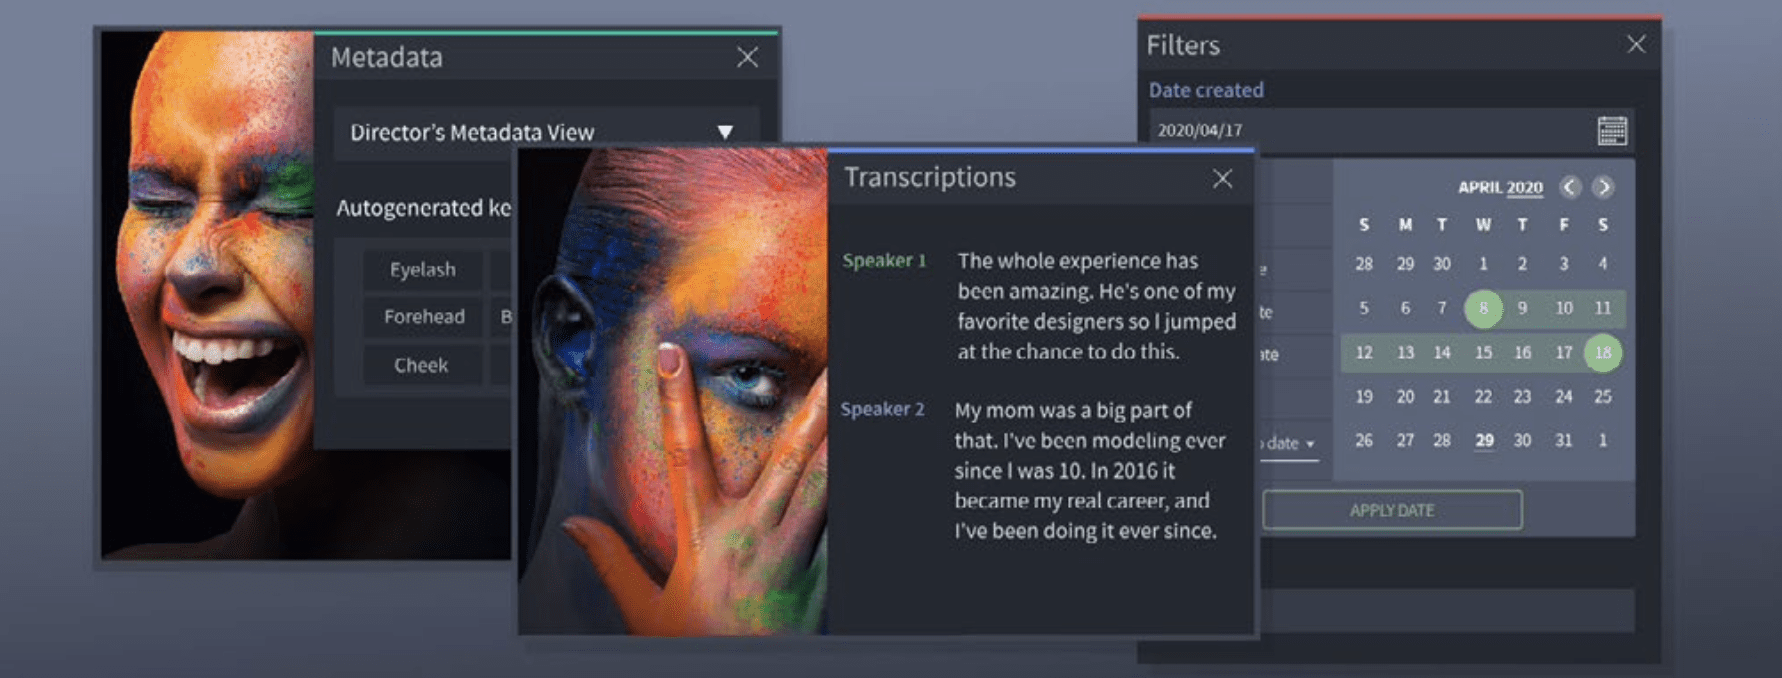Go to previous month arrow
1782x678 pixels.
(x=1570, y=187)
